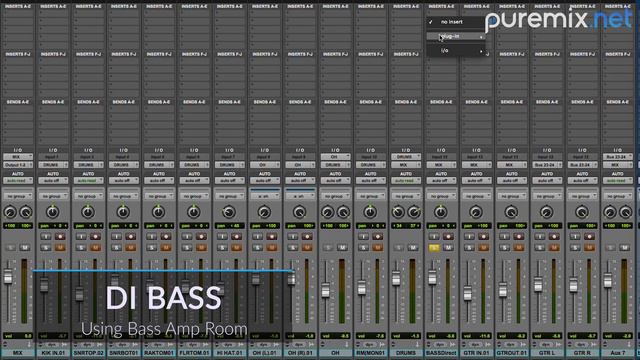Viewport: 640px width, 360px height.
Task: Toggle input monitor on BASSDirect
Action: tap(434, 236)
